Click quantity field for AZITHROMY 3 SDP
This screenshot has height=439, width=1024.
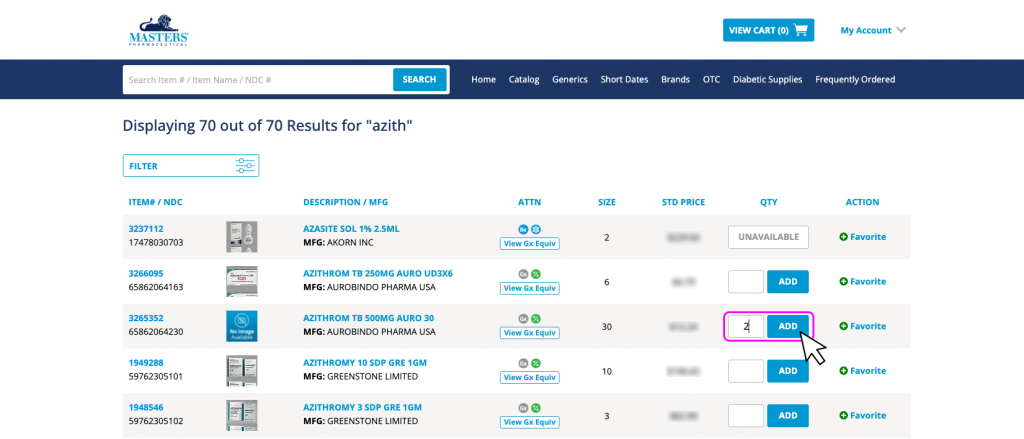click(x=746, y=415)
